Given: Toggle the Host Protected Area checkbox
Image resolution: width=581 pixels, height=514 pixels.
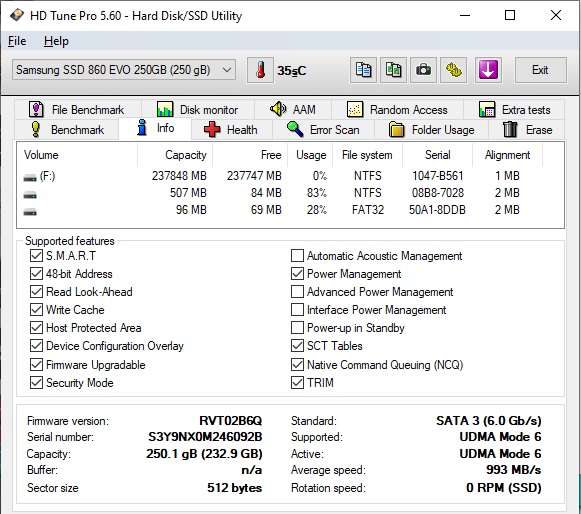Looking at the screenshot, I should click(x=36, y=328).
